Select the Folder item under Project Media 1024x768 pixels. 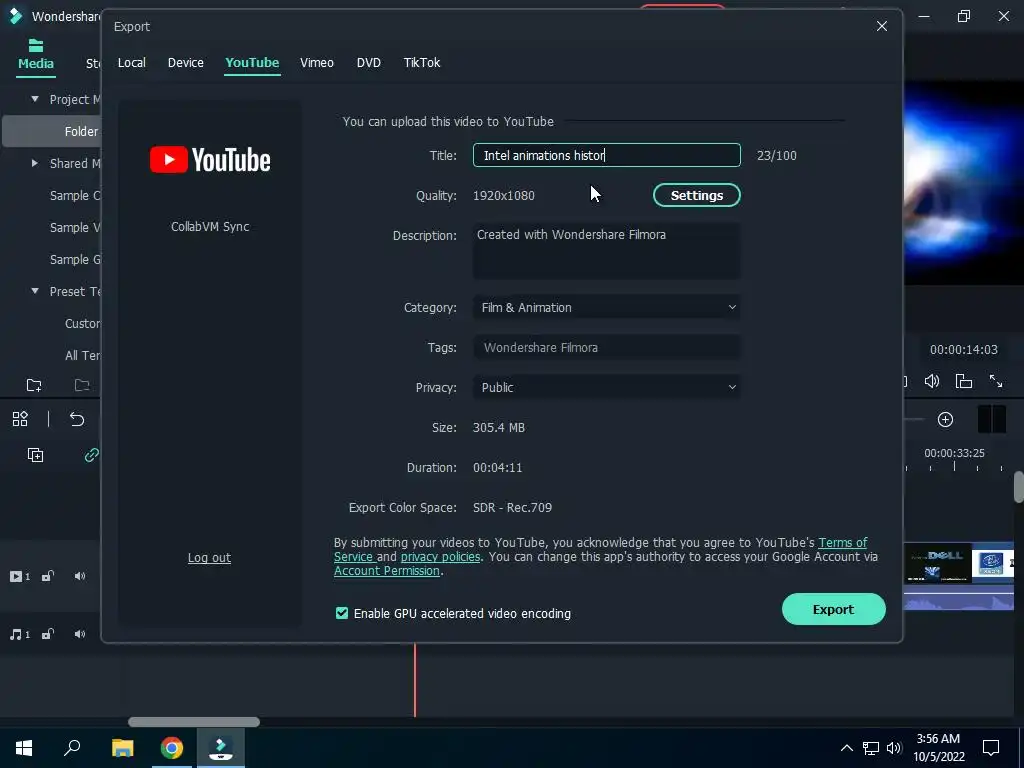coord(52,131)
